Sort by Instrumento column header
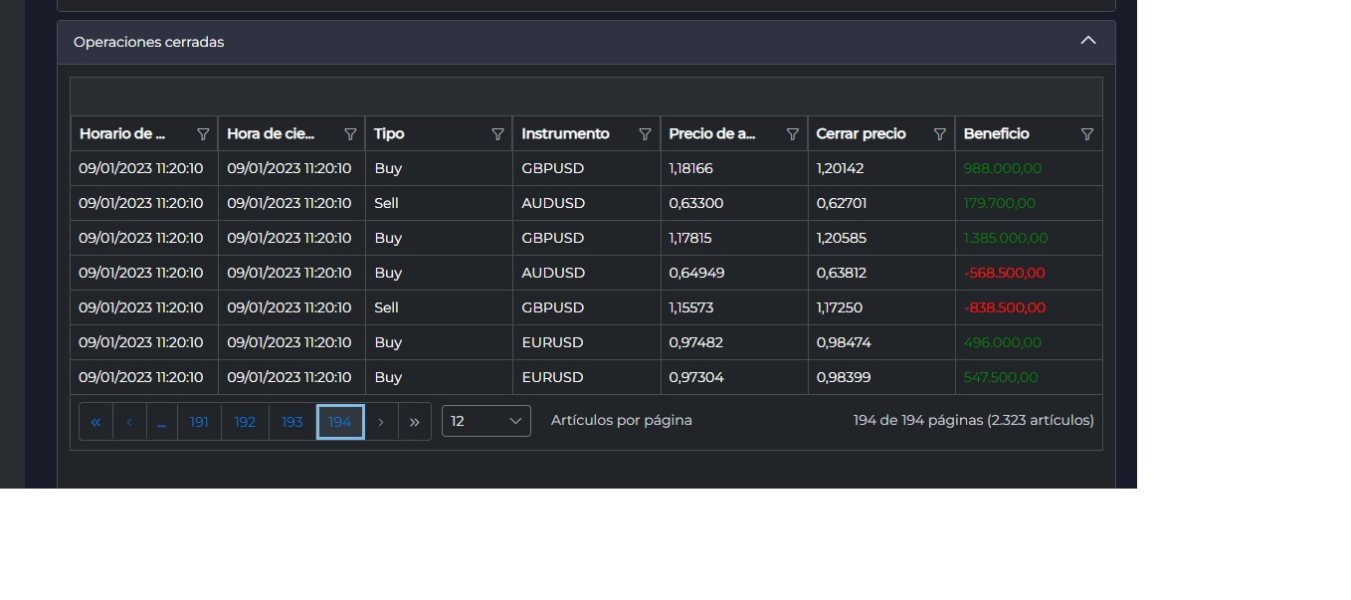This screenshot has width=1351, height=600. click(565, 134)
